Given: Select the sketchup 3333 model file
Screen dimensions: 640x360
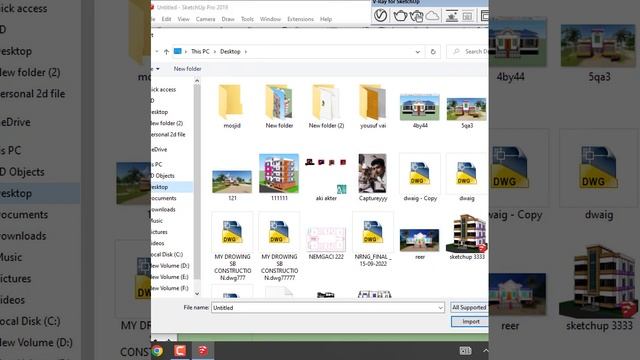Looking at the screenshot, I should (x=467, y=237).
